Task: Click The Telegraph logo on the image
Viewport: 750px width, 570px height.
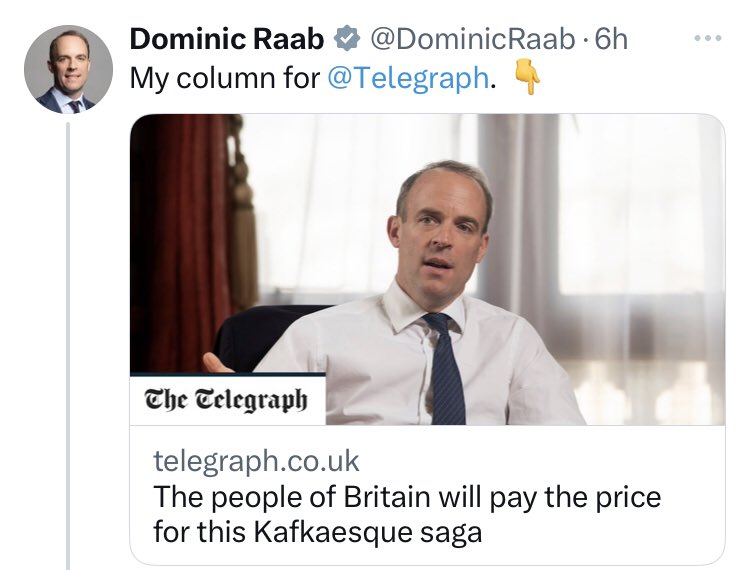Action: tap(226, 400)
